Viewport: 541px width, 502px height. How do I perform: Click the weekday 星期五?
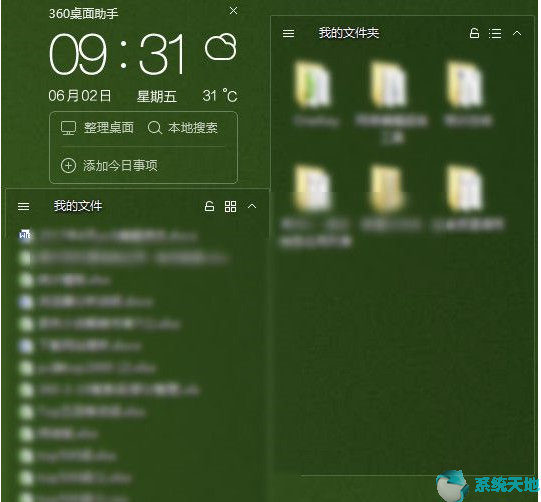click(x=157, y=96)
